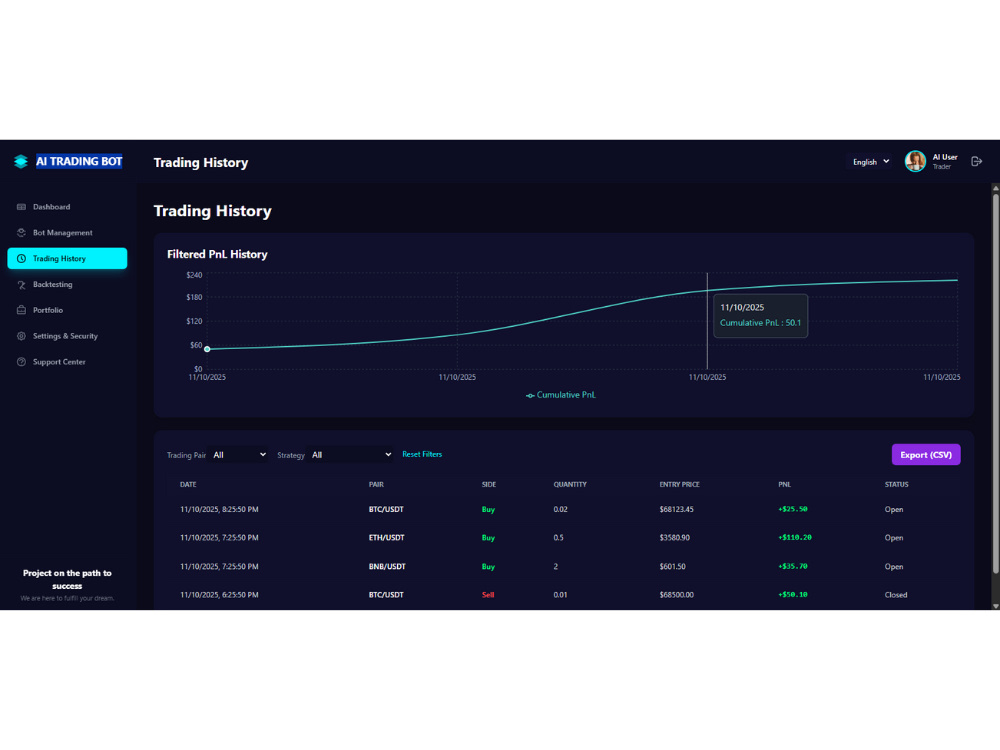The height and width of the screenshot is (750, 1000).
Task: Click the Export (CSV) button
Action: point(925,455)
